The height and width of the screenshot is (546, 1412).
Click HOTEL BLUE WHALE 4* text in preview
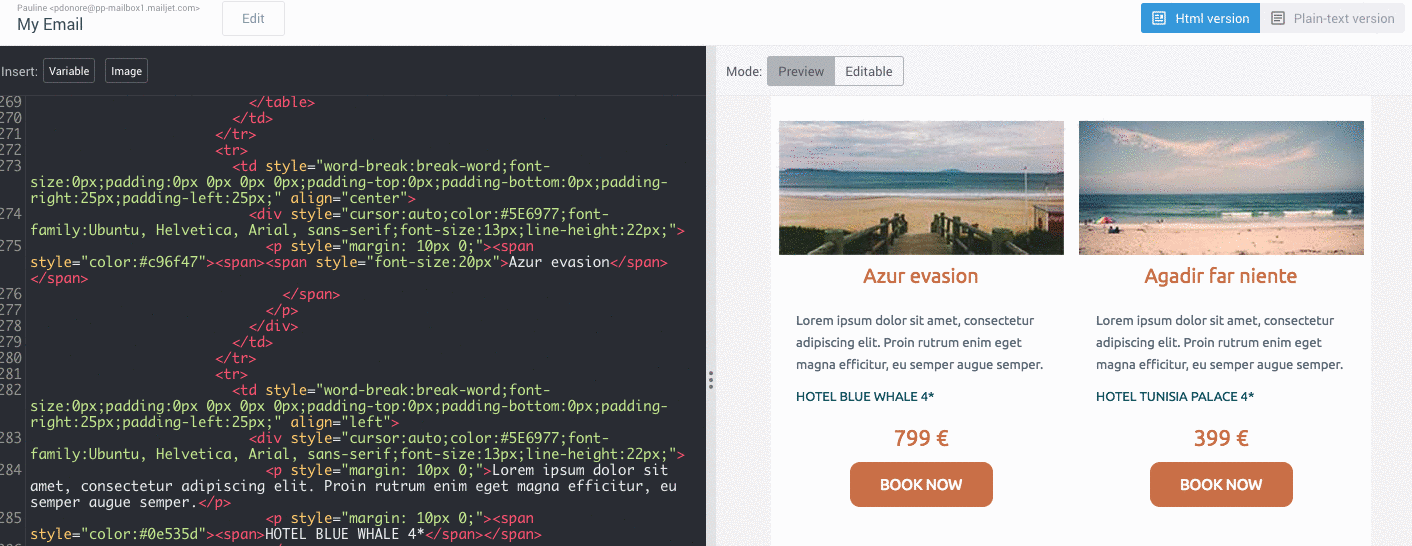coord(865,397)
